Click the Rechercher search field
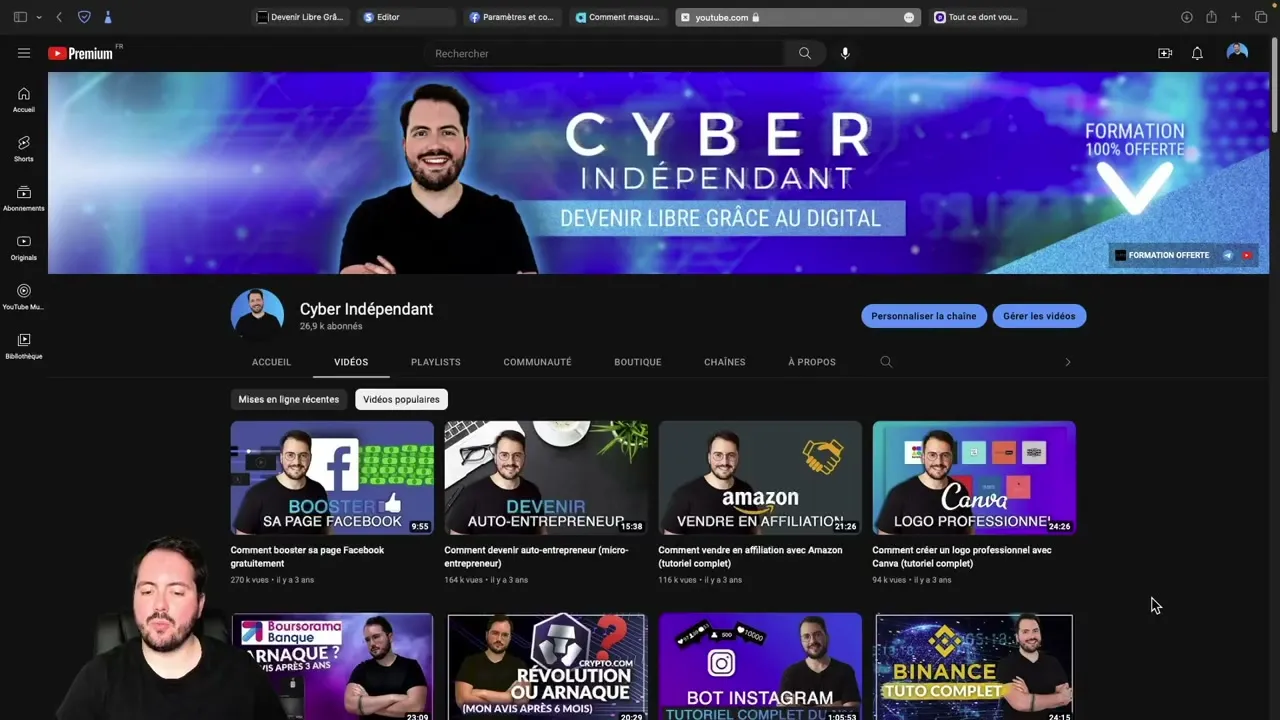The width and height of the screenshot is (1280, 720). tap(605, 53)
